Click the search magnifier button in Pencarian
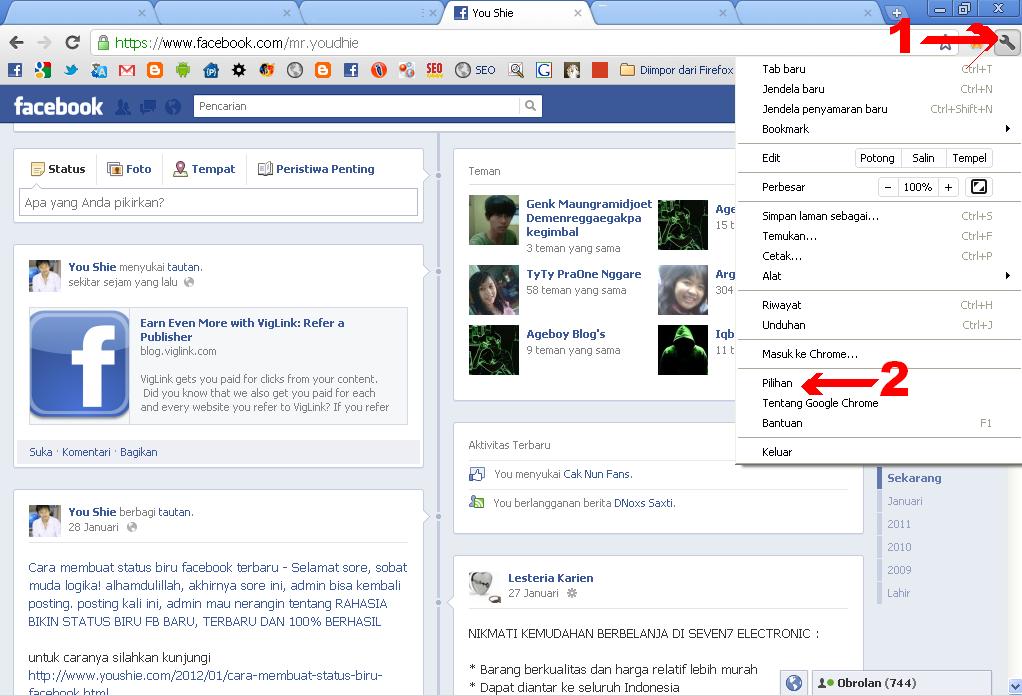1022x696 pixels. [x=531, y=106]
